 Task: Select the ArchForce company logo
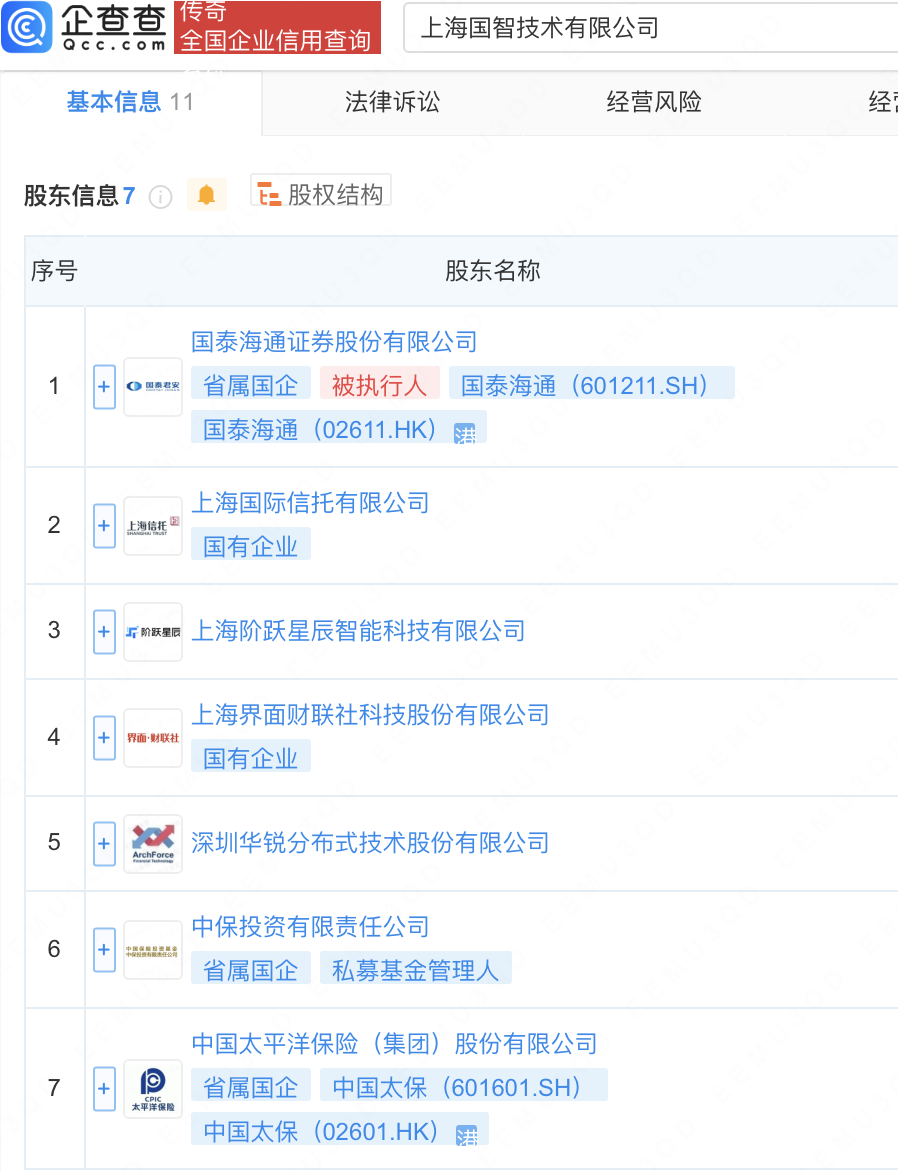[x=152, y=843]
